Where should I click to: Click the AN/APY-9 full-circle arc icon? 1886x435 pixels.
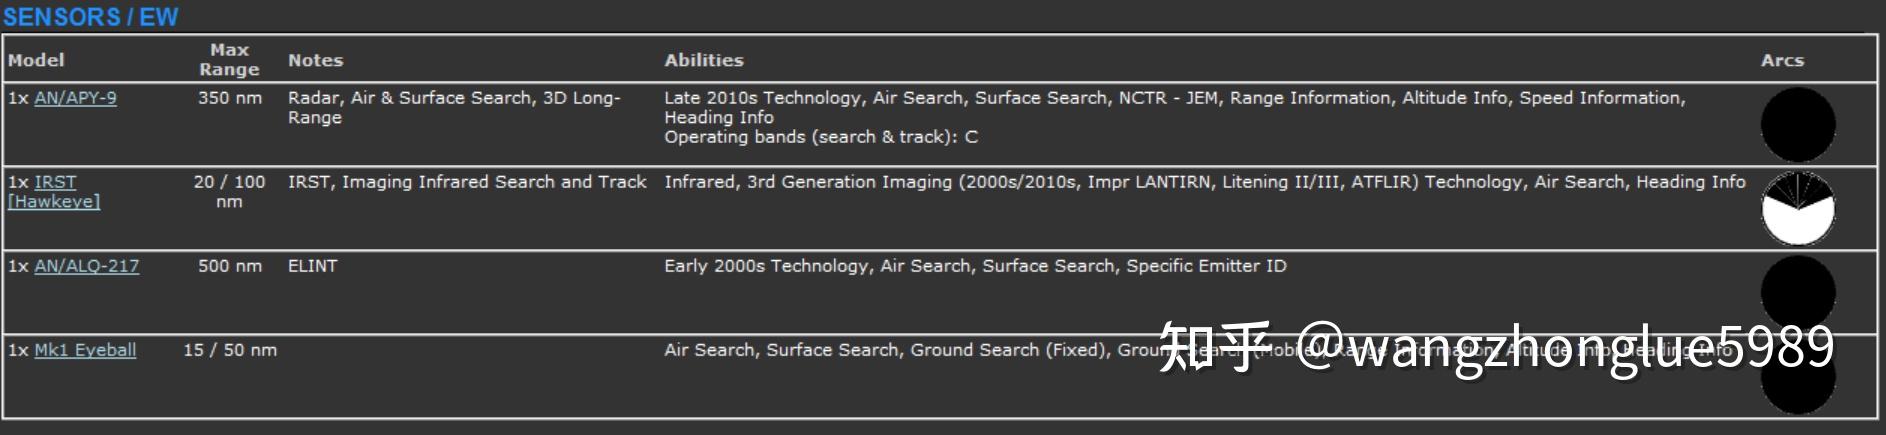pos(1798,125)
